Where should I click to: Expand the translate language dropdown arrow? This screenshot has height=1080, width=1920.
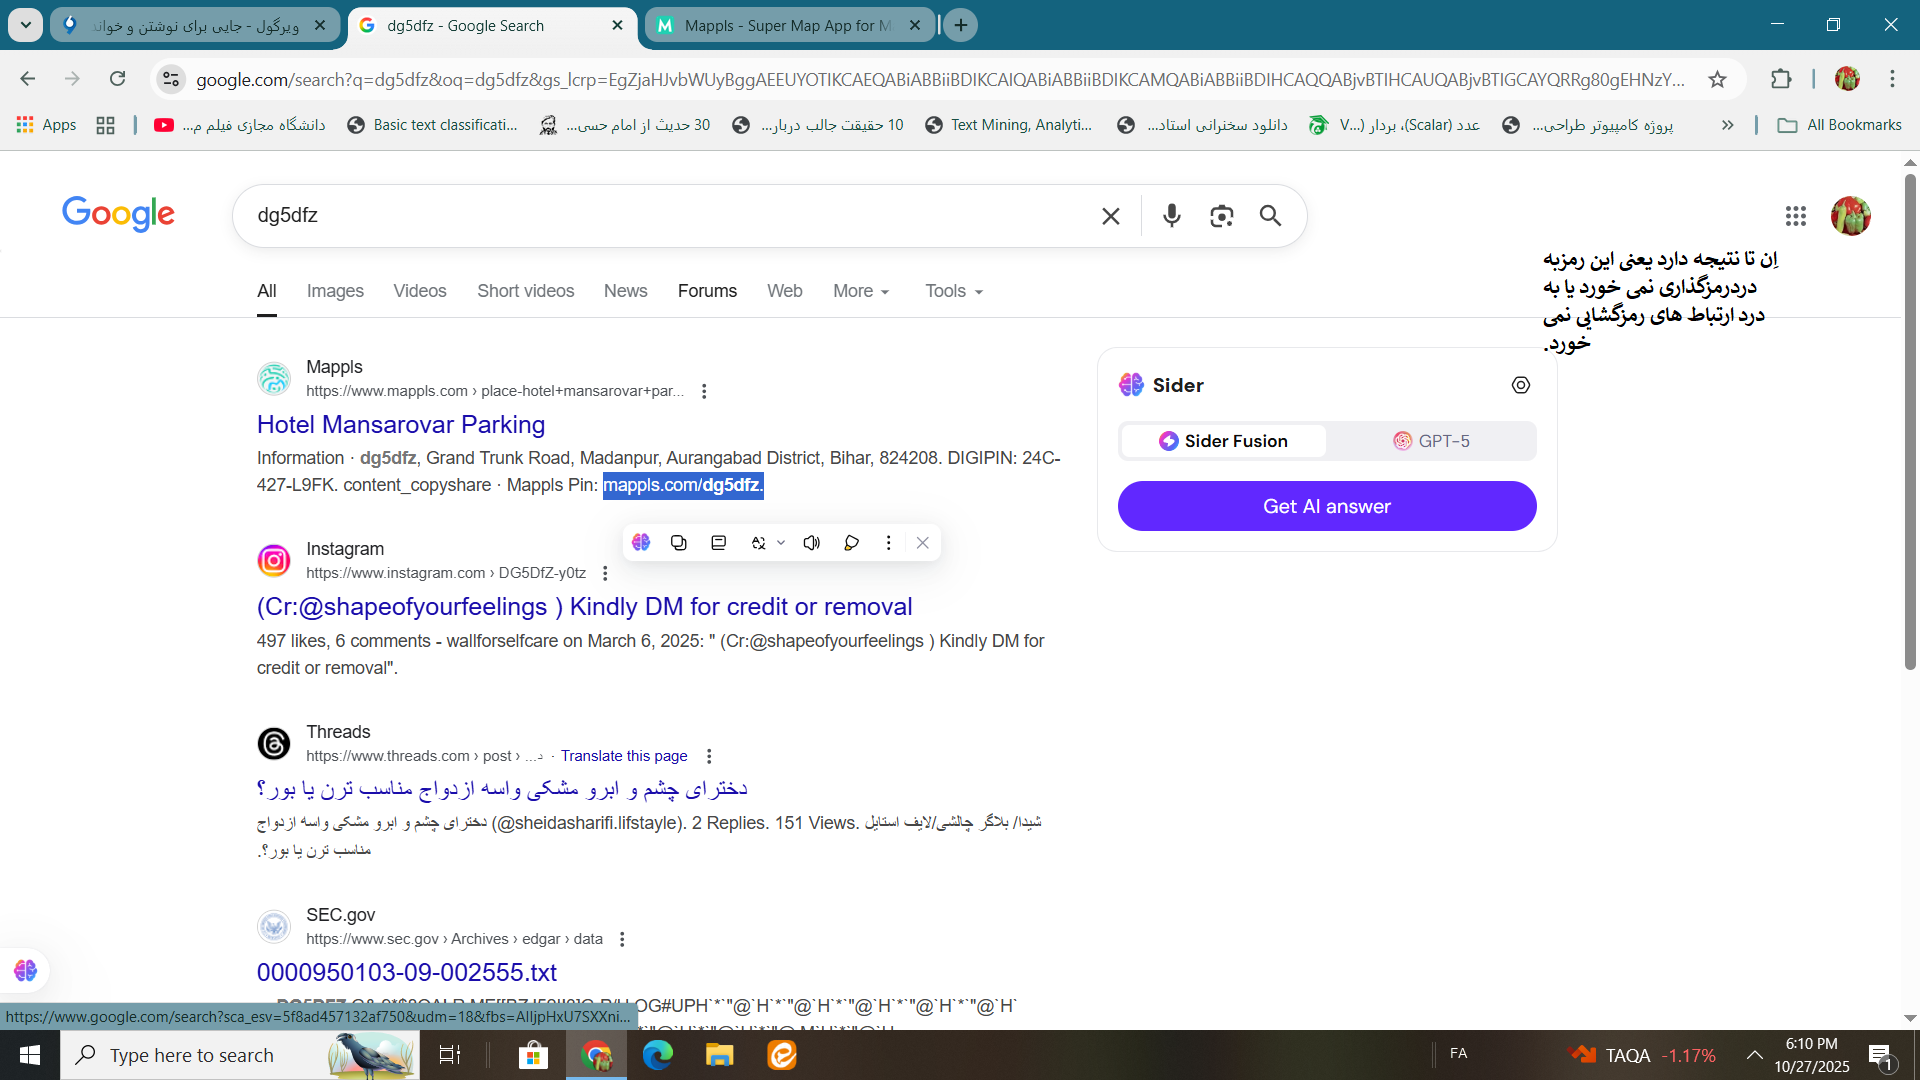(781, 542)
